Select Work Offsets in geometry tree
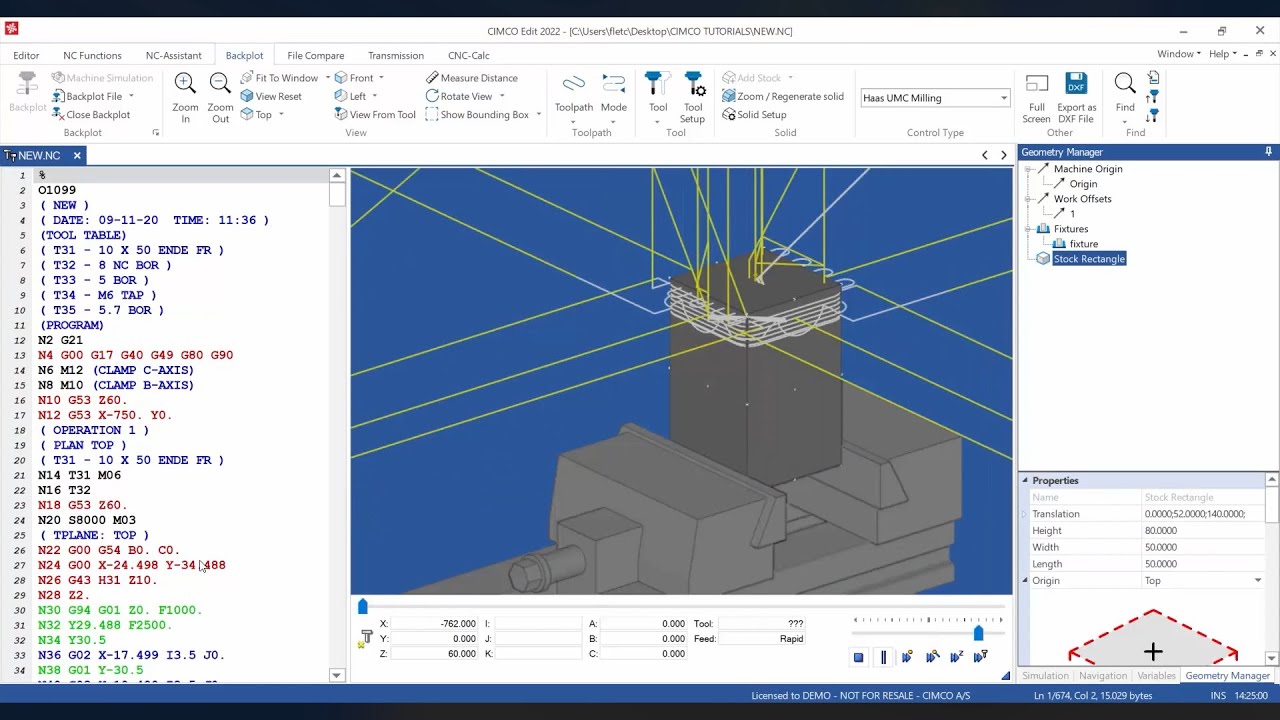Image resolution: width=1280 pixels, height=720 pixels. pyautogui.click(x=1082, y=199)
